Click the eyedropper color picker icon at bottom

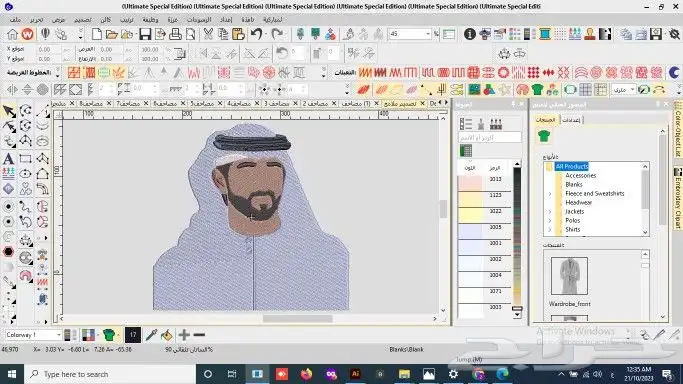click(151, 335)
